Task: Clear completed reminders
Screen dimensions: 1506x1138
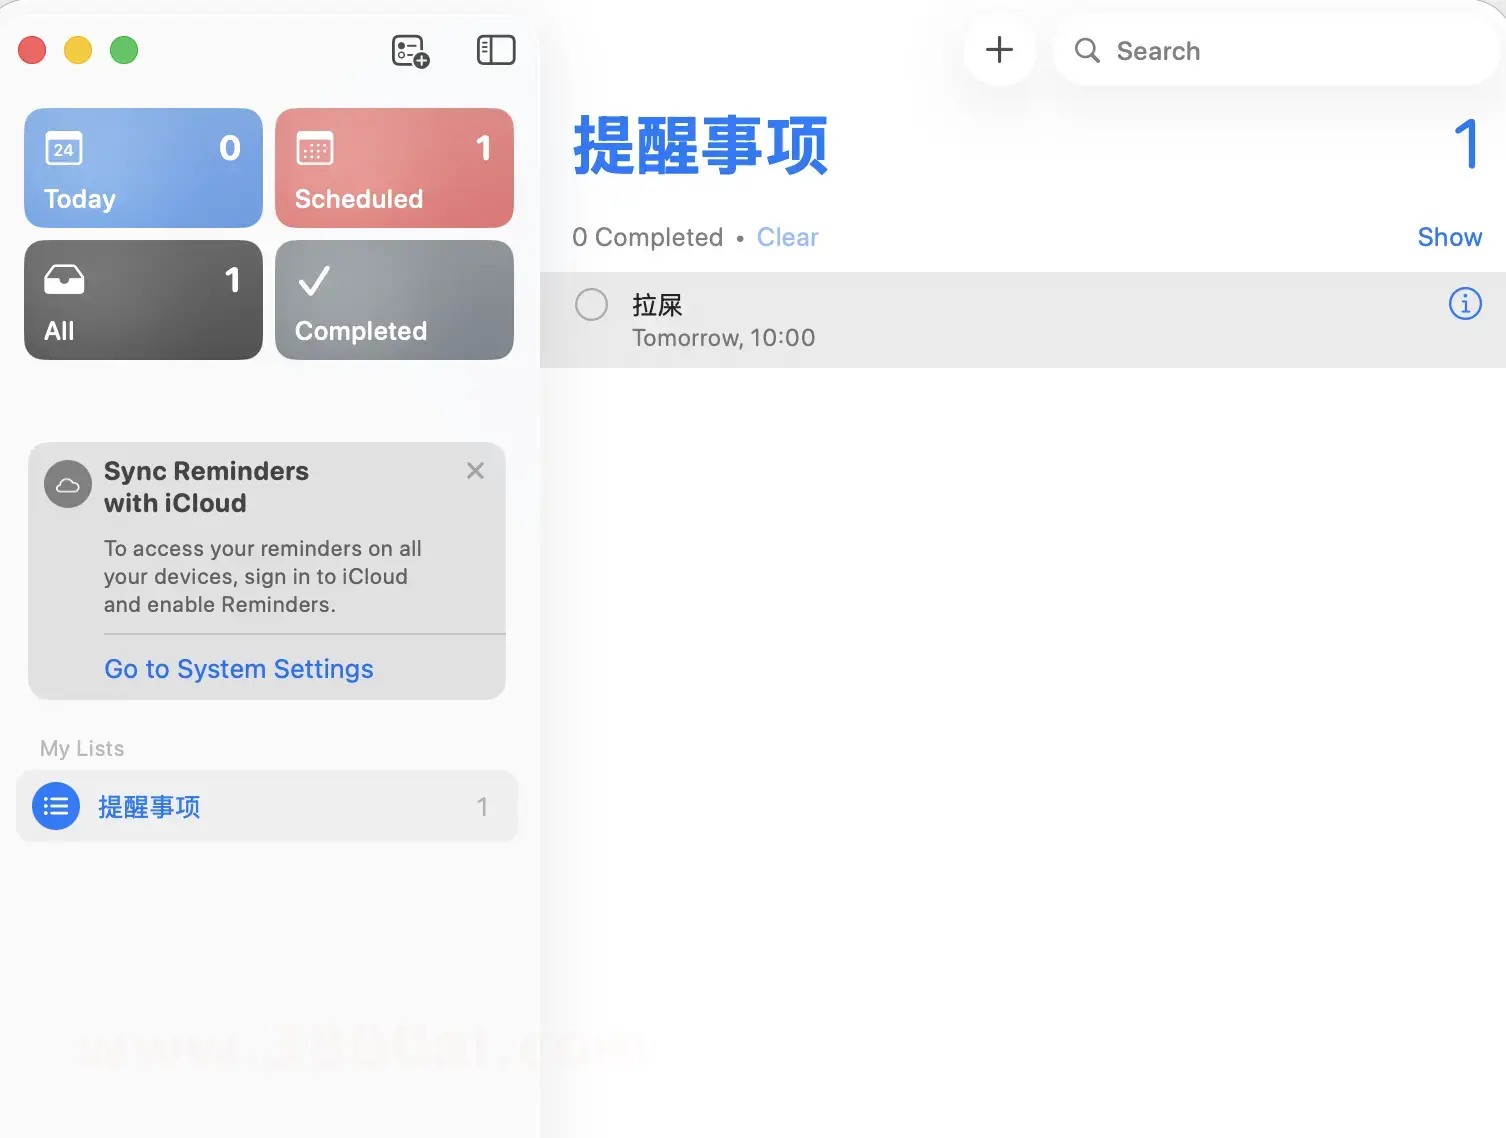Action: (x=787, y=237)
